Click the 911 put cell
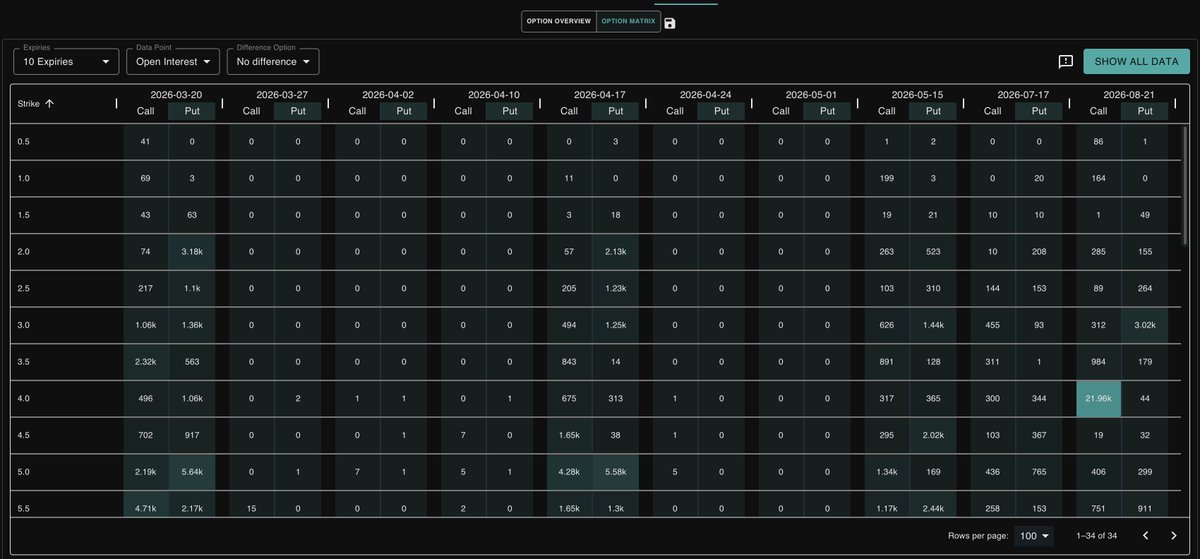 point(1146,507)
